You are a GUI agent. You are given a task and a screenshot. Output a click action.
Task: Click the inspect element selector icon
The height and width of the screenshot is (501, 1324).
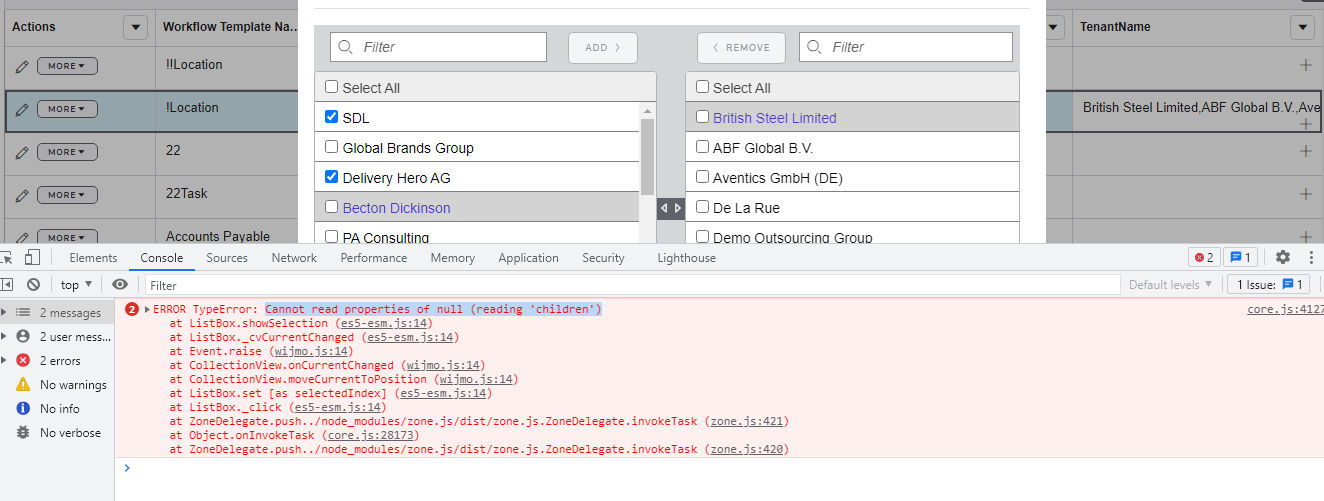pos(6,258)
